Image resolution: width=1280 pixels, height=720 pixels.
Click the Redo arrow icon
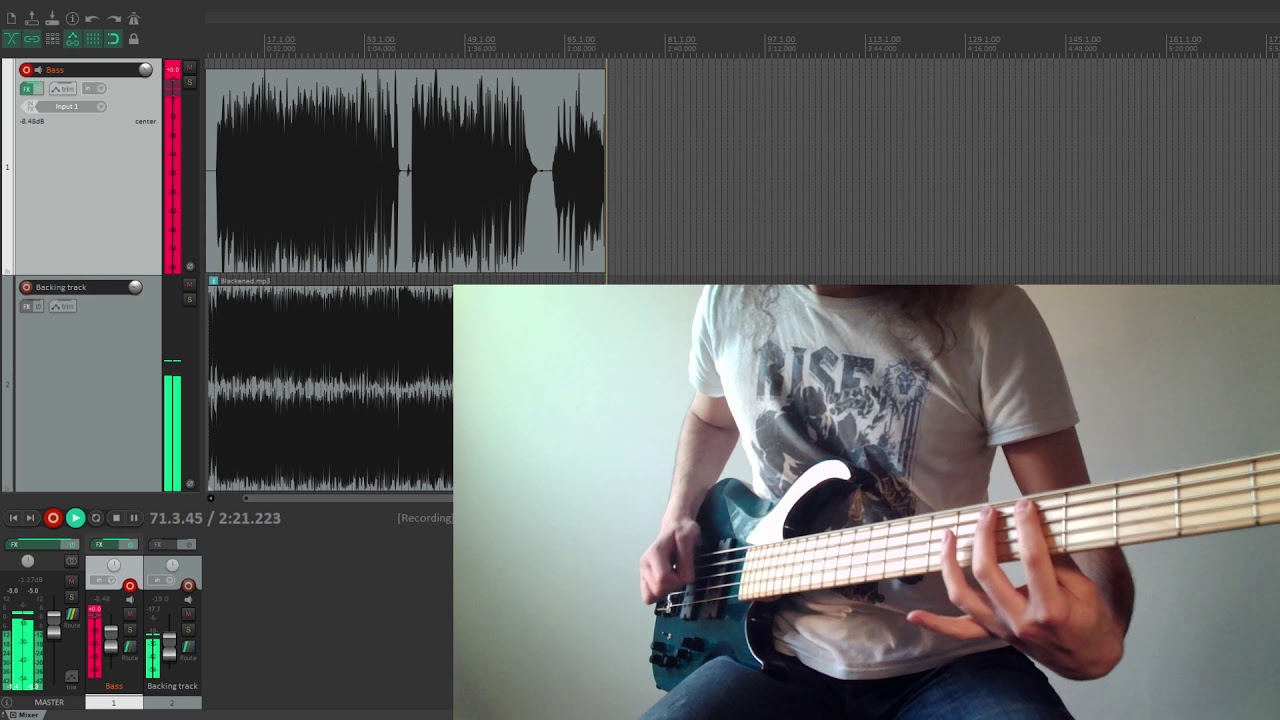pyautogui.click(x=114, y=19)
